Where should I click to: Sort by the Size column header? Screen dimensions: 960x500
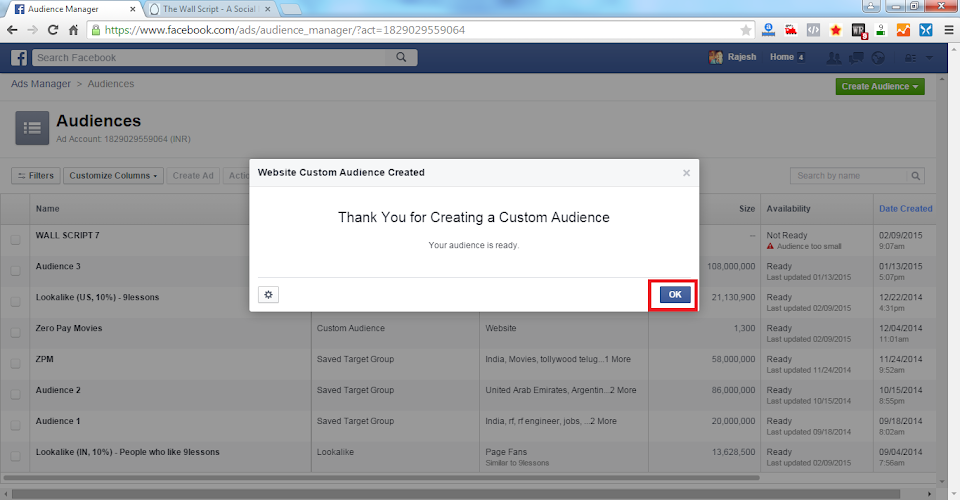pyautogui.click(x=747, y=209)
